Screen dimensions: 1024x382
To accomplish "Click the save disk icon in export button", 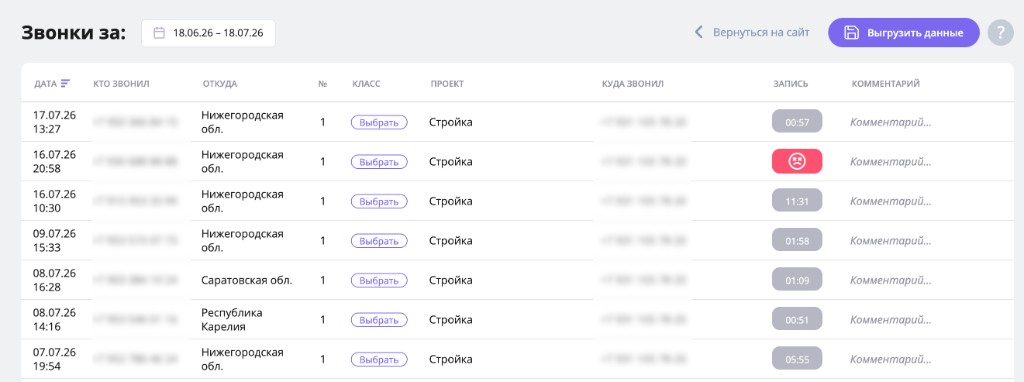I will point(851,33).
